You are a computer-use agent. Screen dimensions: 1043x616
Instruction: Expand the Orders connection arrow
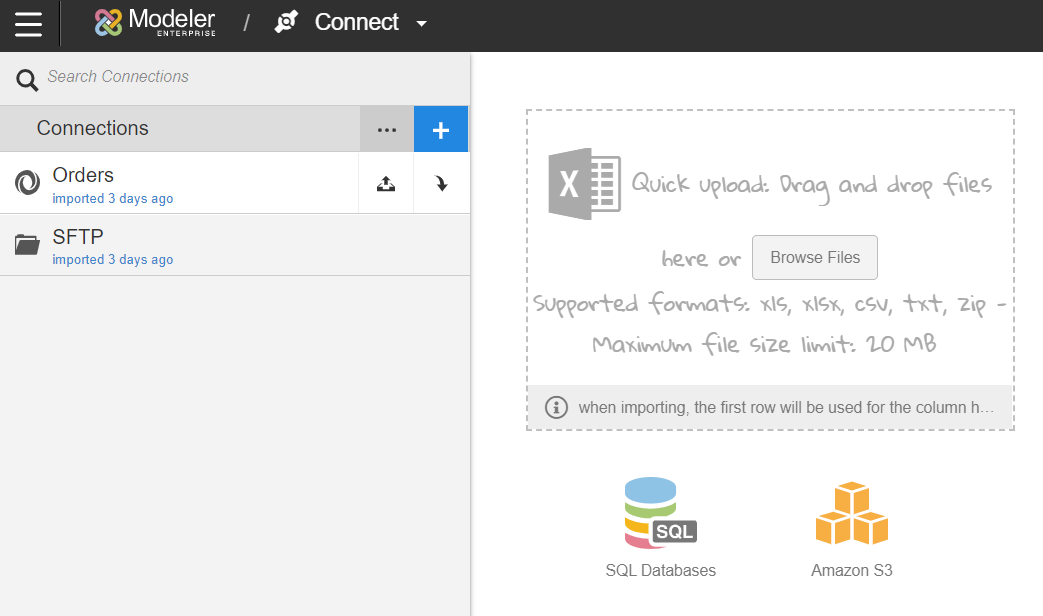tap(441, 183)
